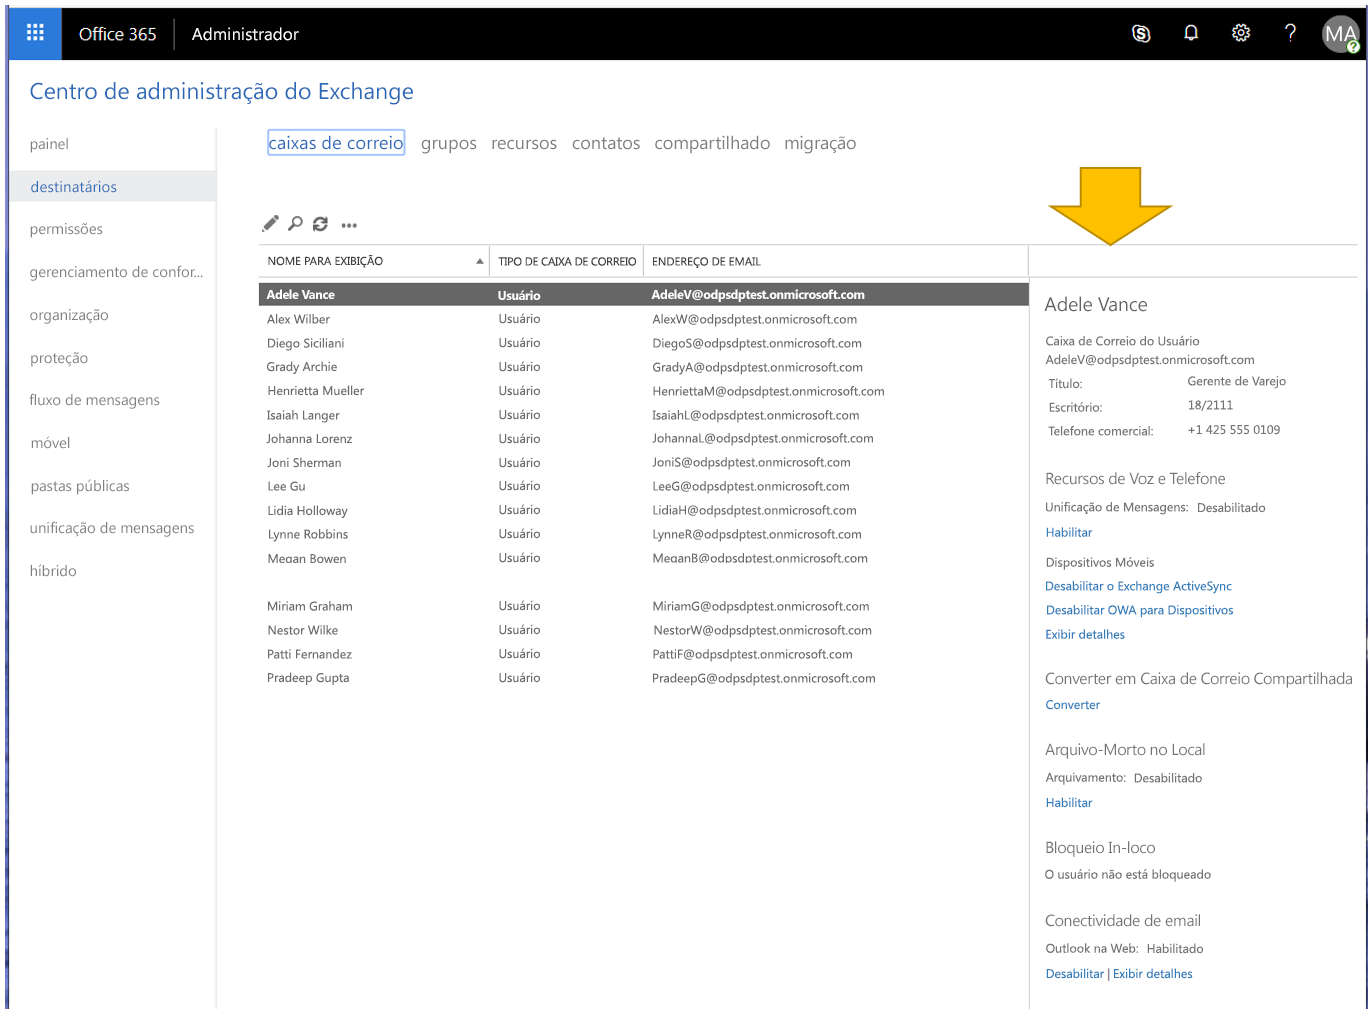Select the Nestor Wilke row
The height and width of the screenshot is (1016, 1372).
[644, 630]
